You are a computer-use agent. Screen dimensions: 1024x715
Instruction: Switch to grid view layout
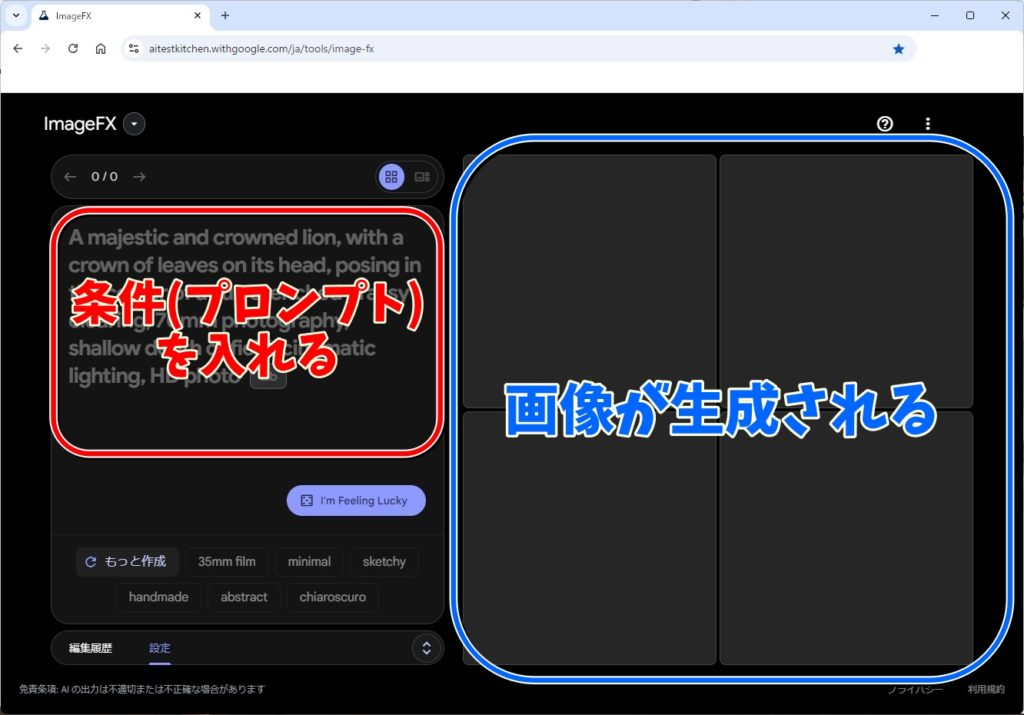click(x=391, y=177)
